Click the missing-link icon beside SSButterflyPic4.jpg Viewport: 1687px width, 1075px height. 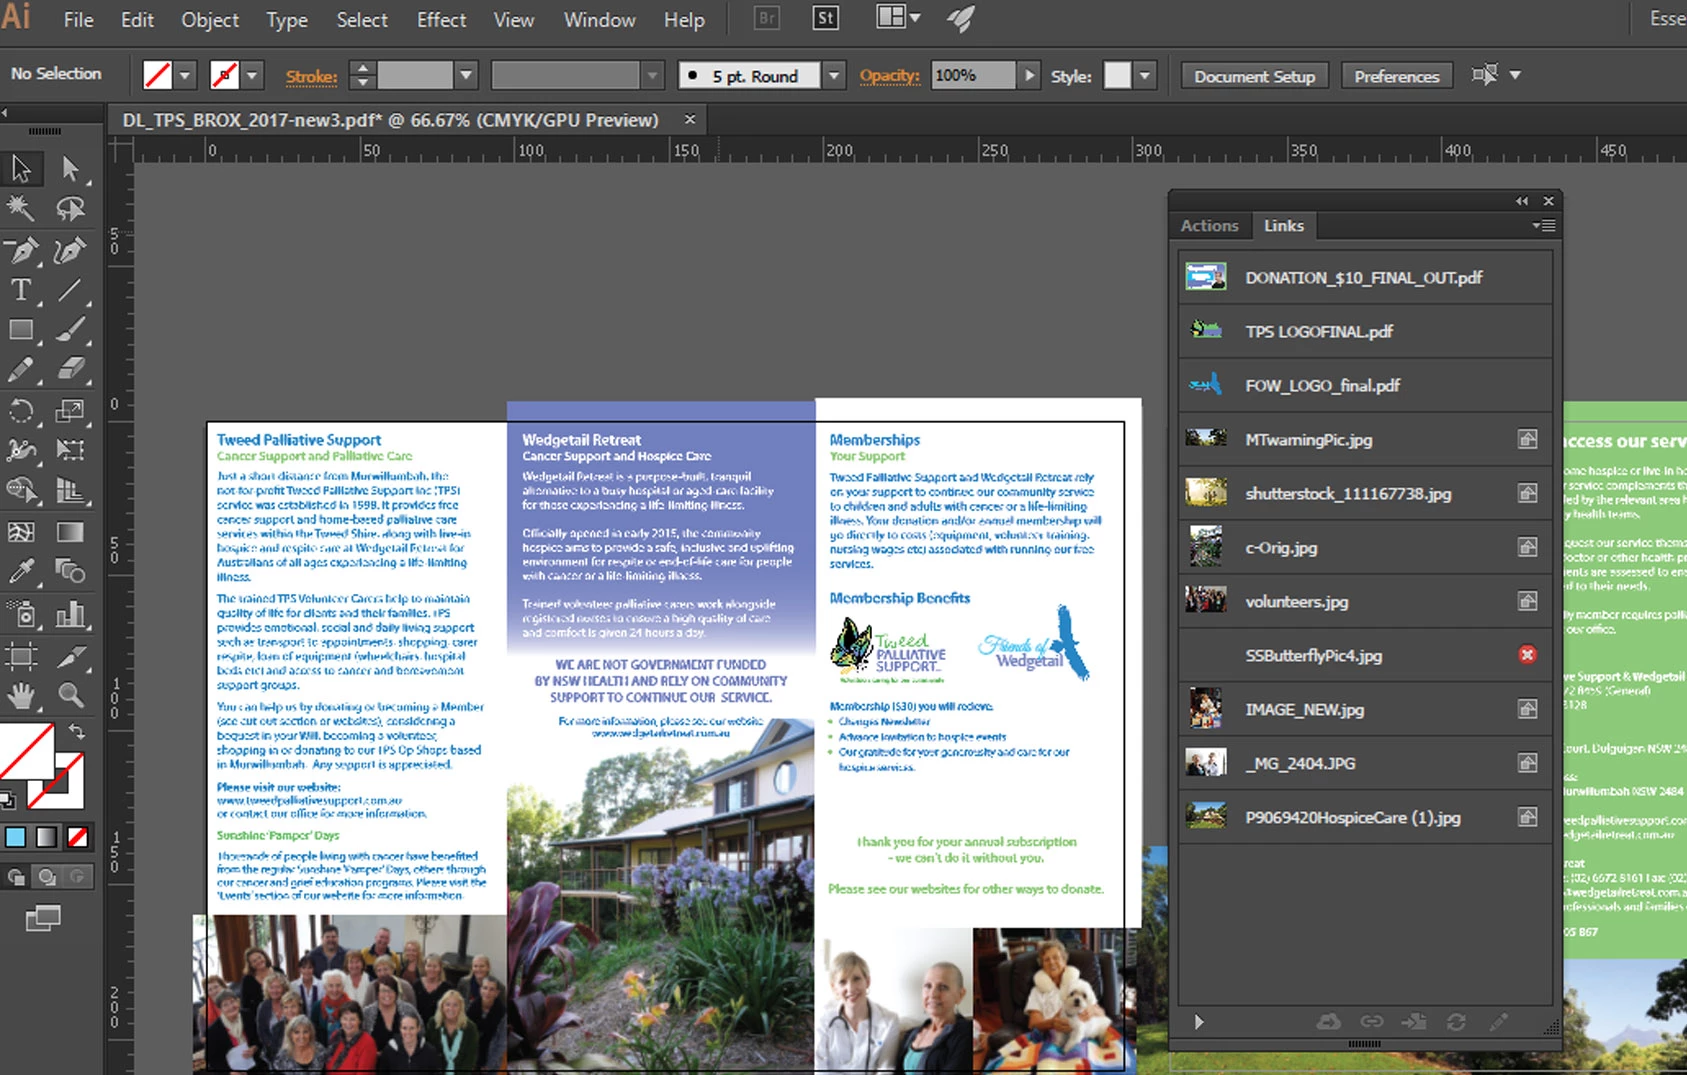(x=1527, y=655)
